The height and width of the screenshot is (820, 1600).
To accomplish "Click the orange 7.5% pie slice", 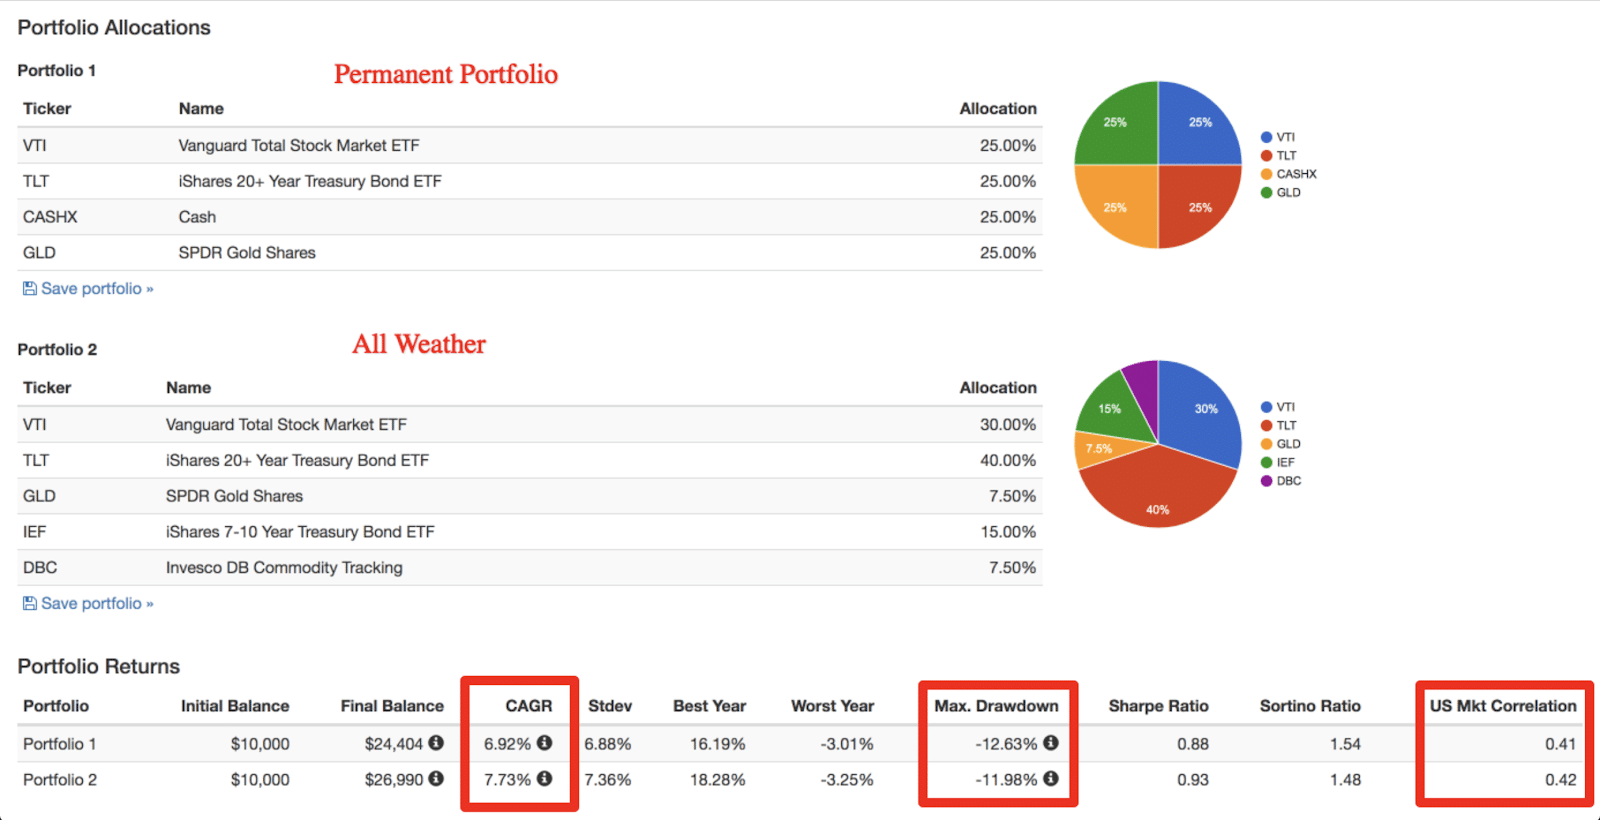I will [x=1105, y=449].
